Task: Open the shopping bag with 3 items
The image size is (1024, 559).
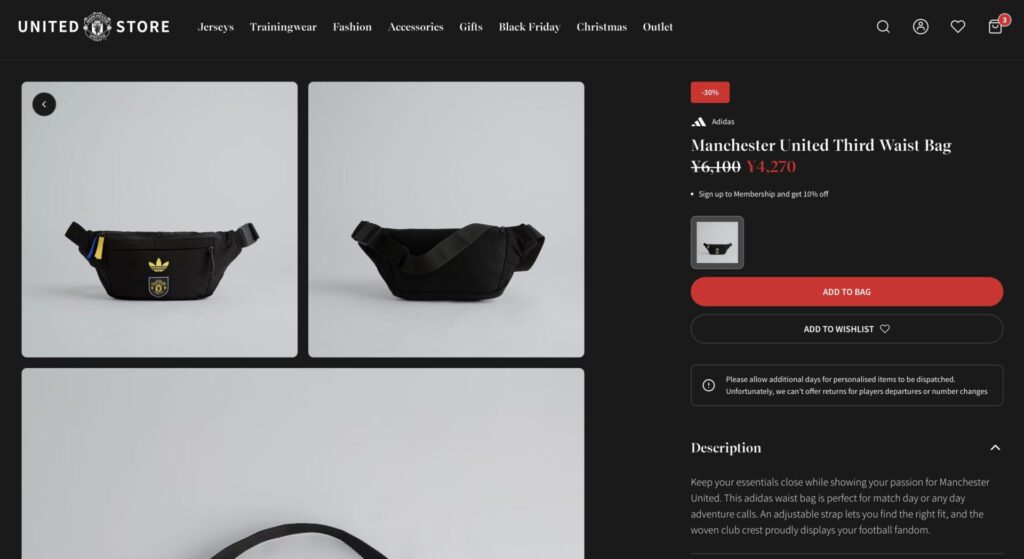Action: click(997, 25)
